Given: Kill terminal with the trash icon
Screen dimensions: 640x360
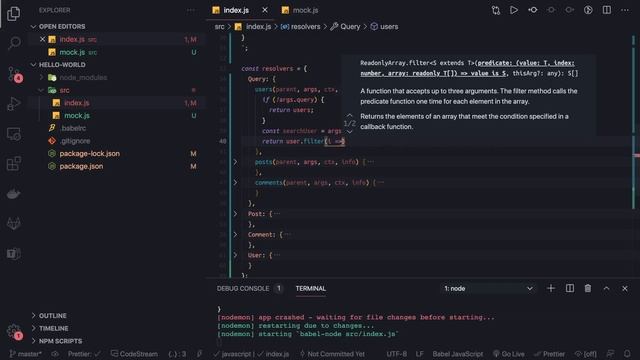Looking at the screenshot, I should pos(587,289).
